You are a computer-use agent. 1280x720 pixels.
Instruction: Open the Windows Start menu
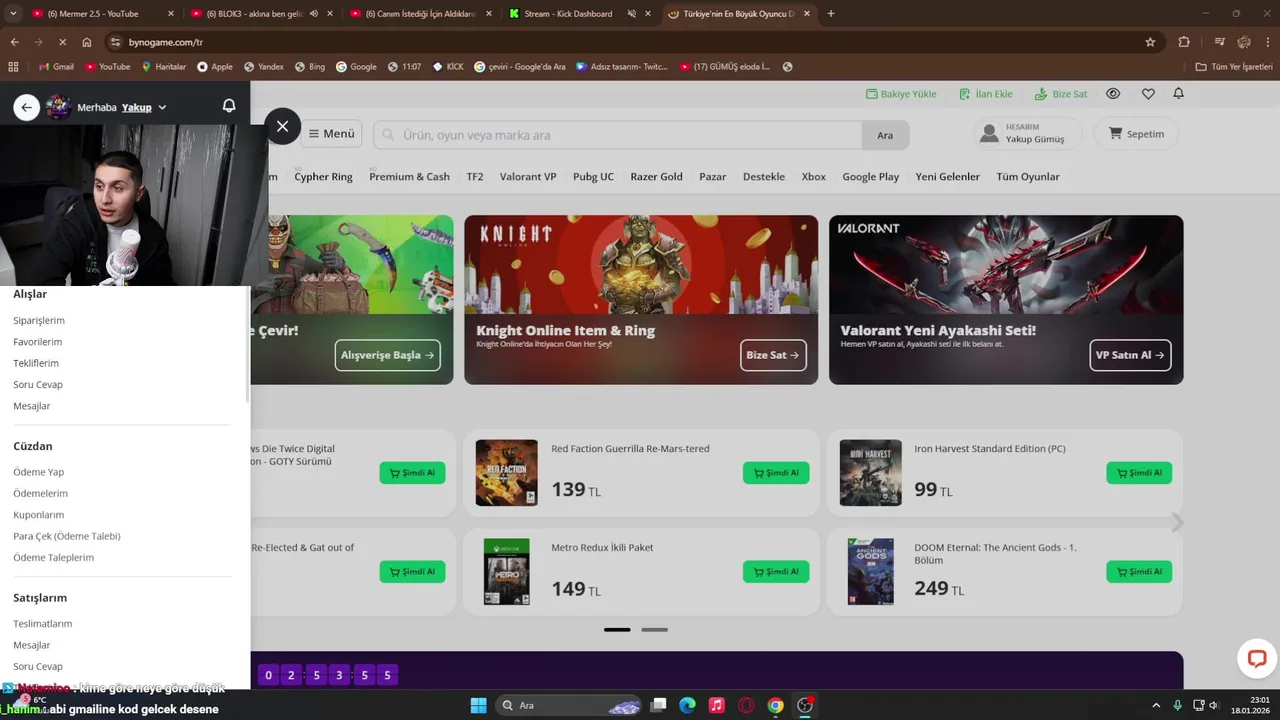click(x=479, y=706)
